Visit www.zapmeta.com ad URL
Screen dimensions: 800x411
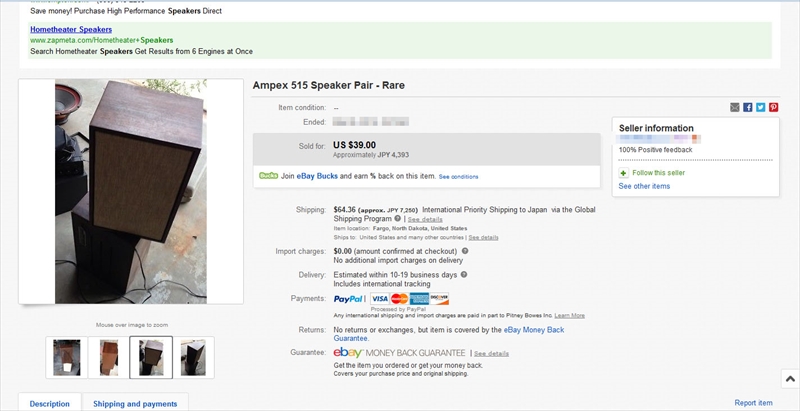(x=102, y=40)
